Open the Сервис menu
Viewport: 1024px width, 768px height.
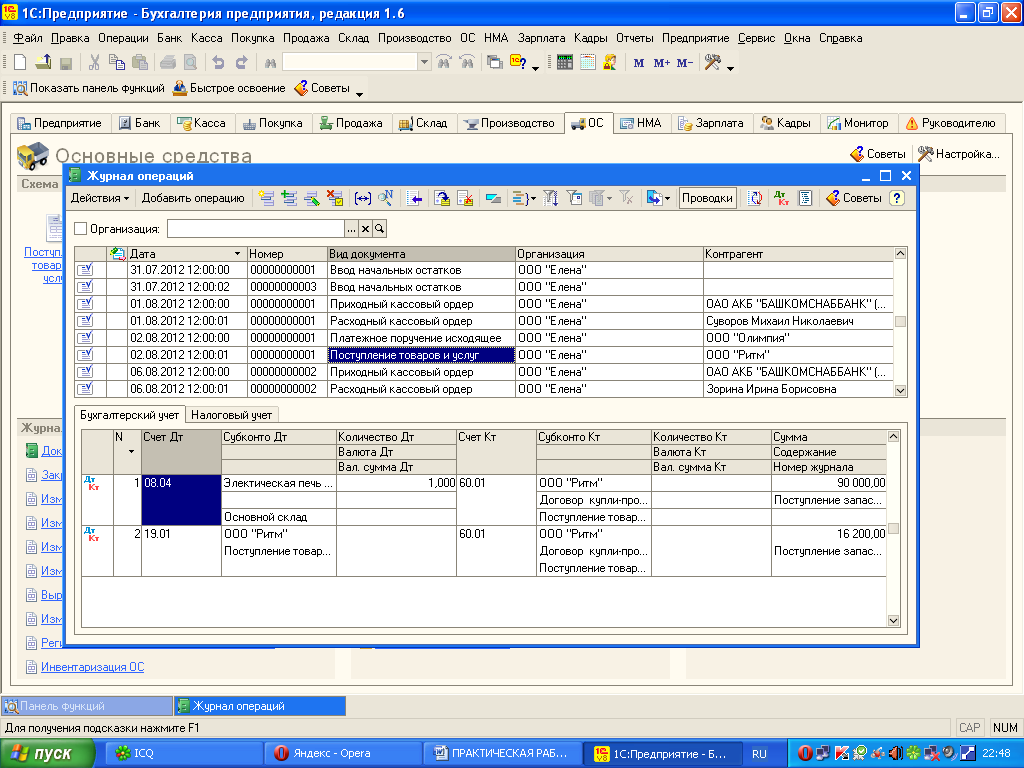pyautogui.click(x=756, y=38)
